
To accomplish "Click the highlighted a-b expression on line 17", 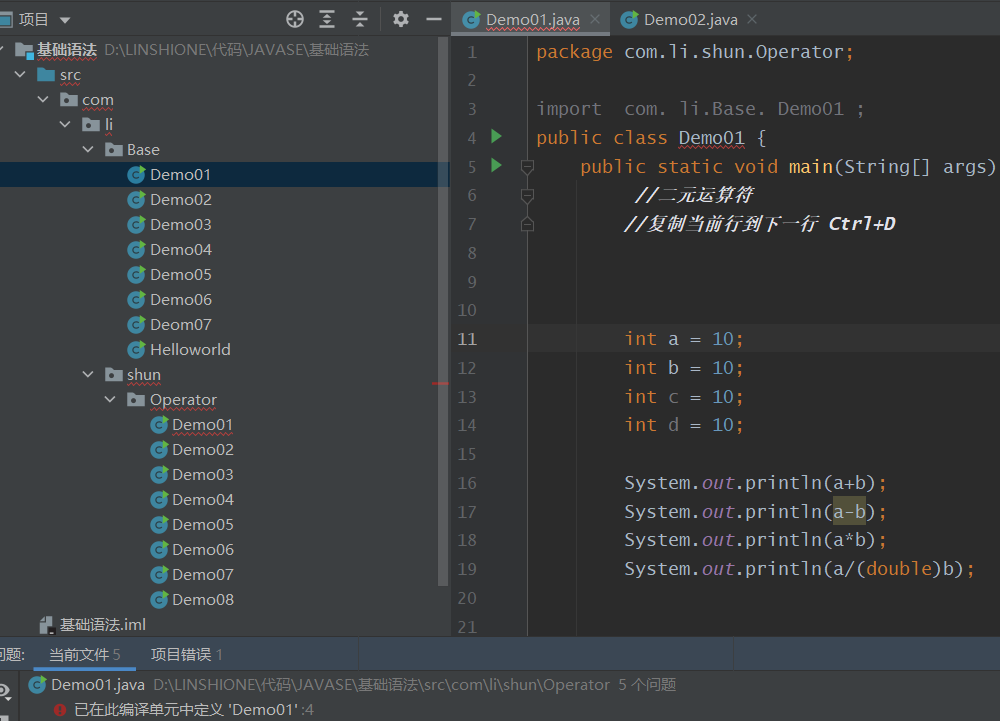I will pos(849,511).
